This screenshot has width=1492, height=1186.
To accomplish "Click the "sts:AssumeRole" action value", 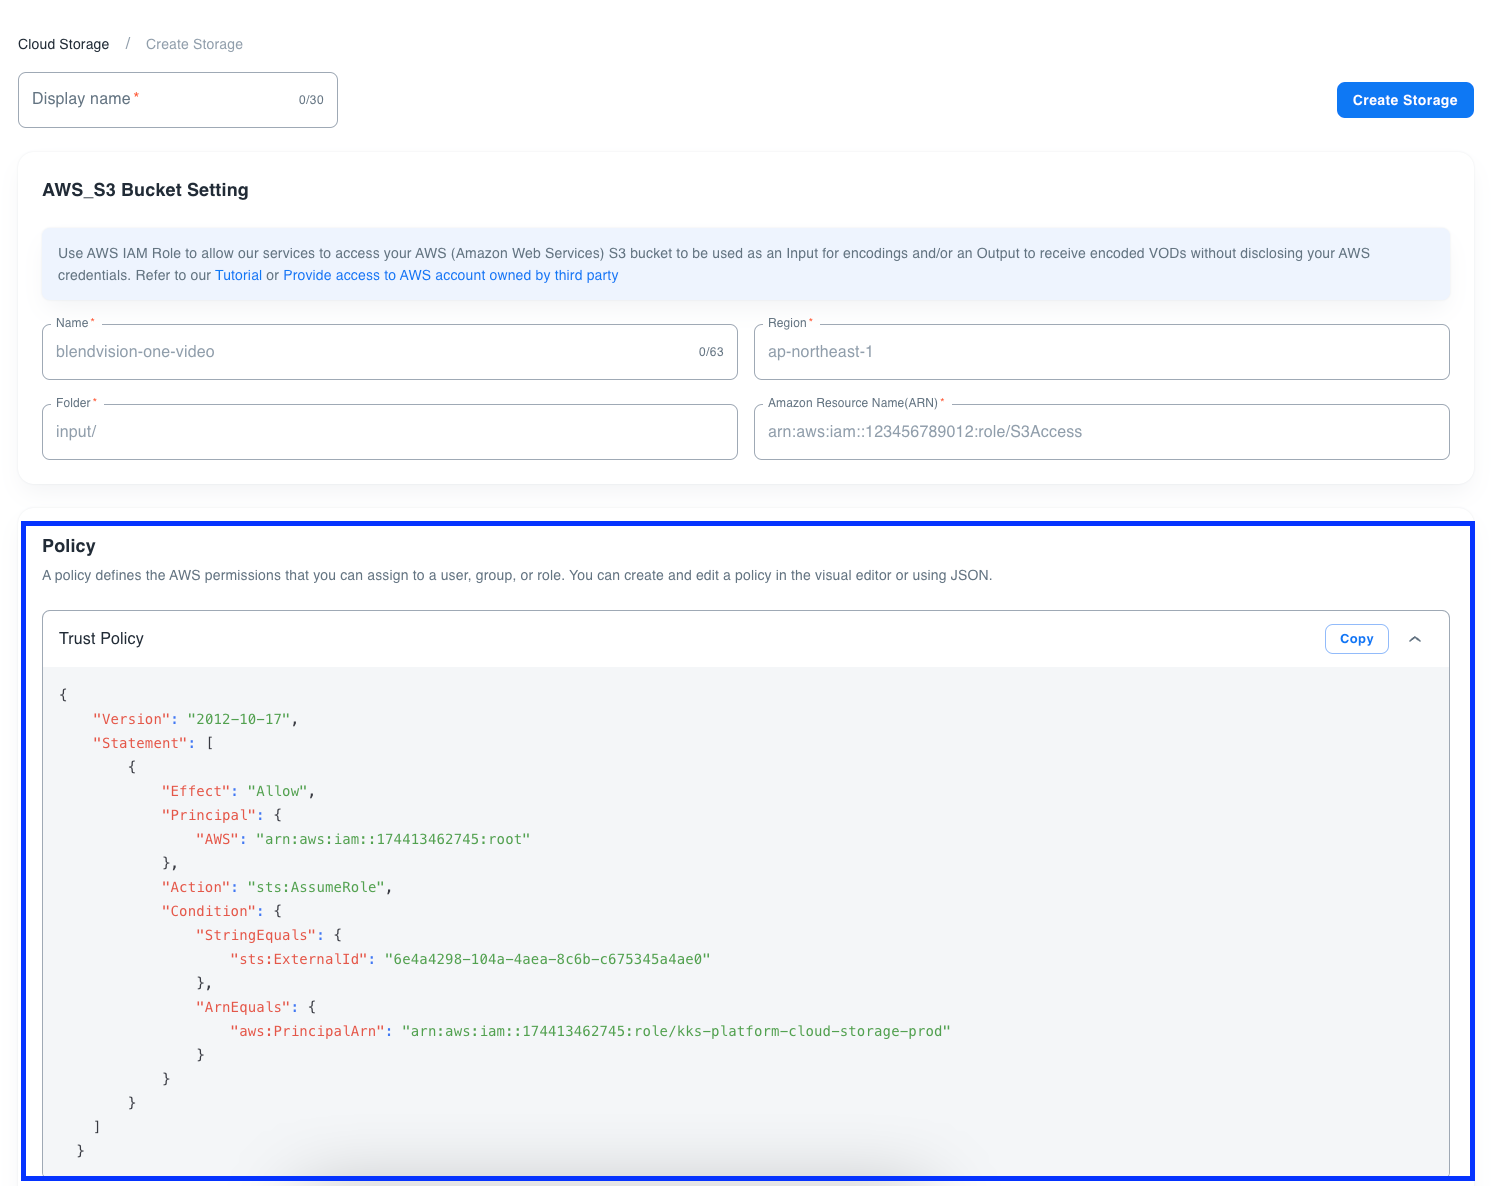I will click(315, 887).
